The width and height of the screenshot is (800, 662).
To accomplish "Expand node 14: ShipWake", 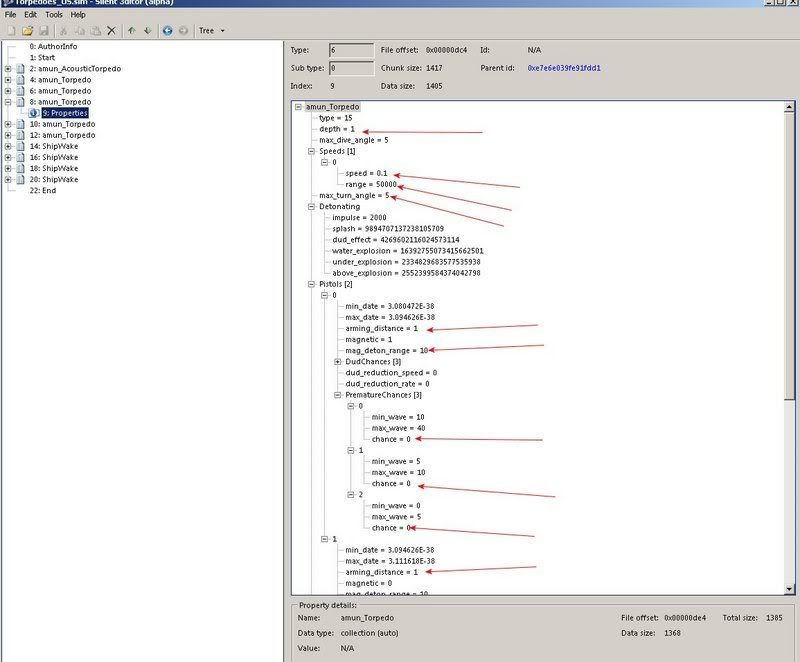I will 8,146.
